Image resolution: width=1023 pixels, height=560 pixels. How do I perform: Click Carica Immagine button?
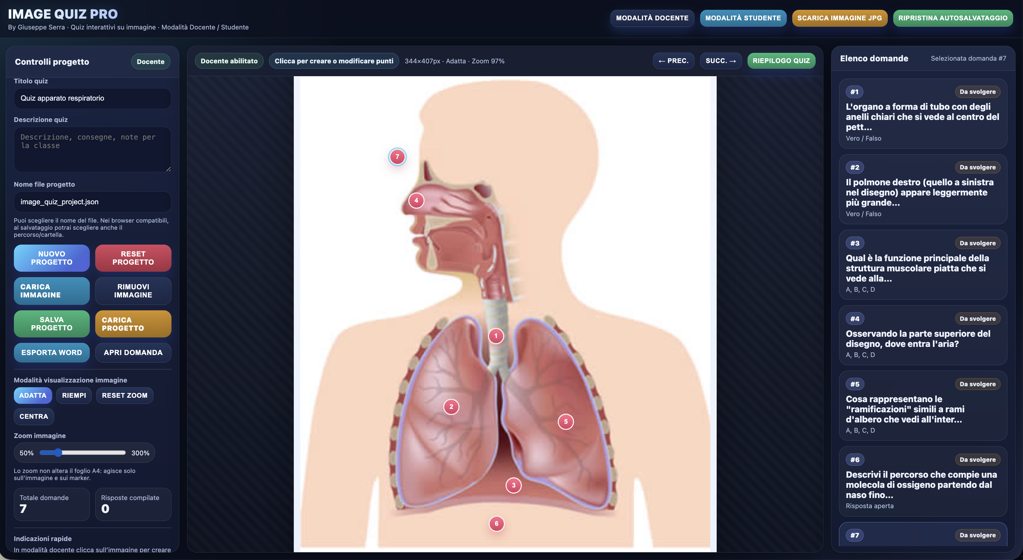(52, 290)
